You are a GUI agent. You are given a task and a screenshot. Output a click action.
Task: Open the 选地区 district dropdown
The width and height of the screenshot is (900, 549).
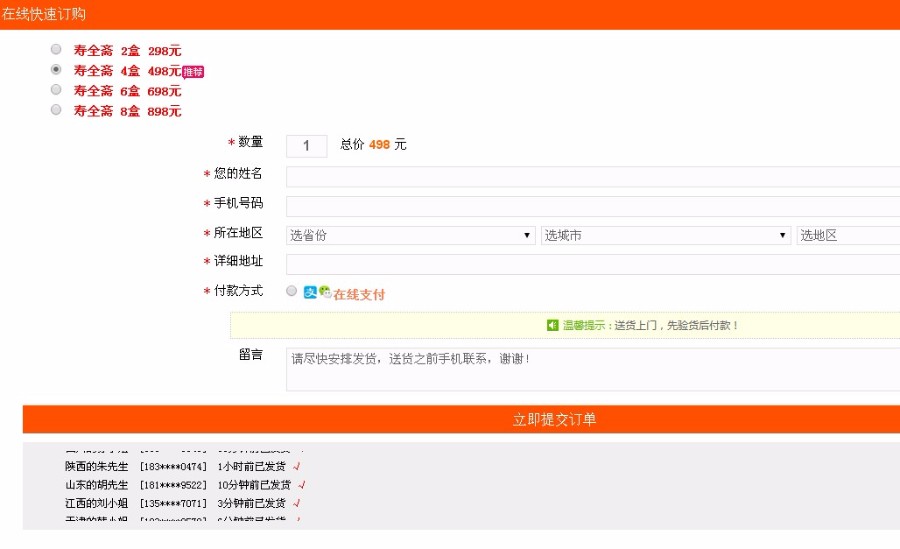(848, 235)
